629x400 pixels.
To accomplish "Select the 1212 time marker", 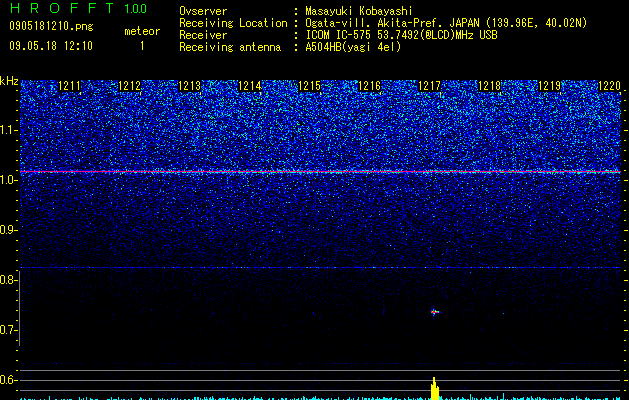I will coord(130,86).
